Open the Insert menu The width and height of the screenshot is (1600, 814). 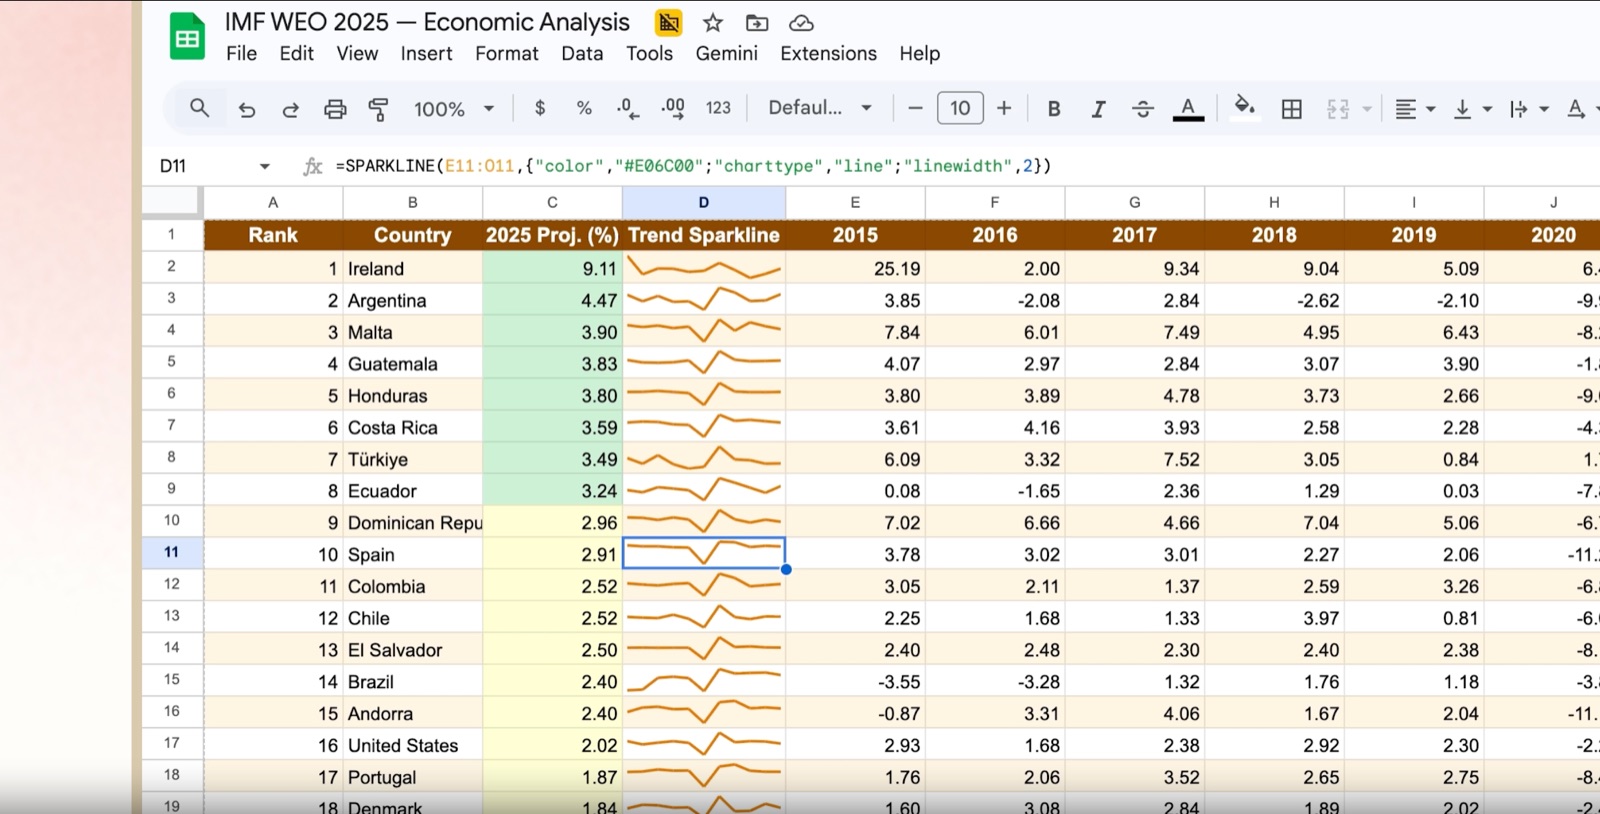(x=426, y=54)
